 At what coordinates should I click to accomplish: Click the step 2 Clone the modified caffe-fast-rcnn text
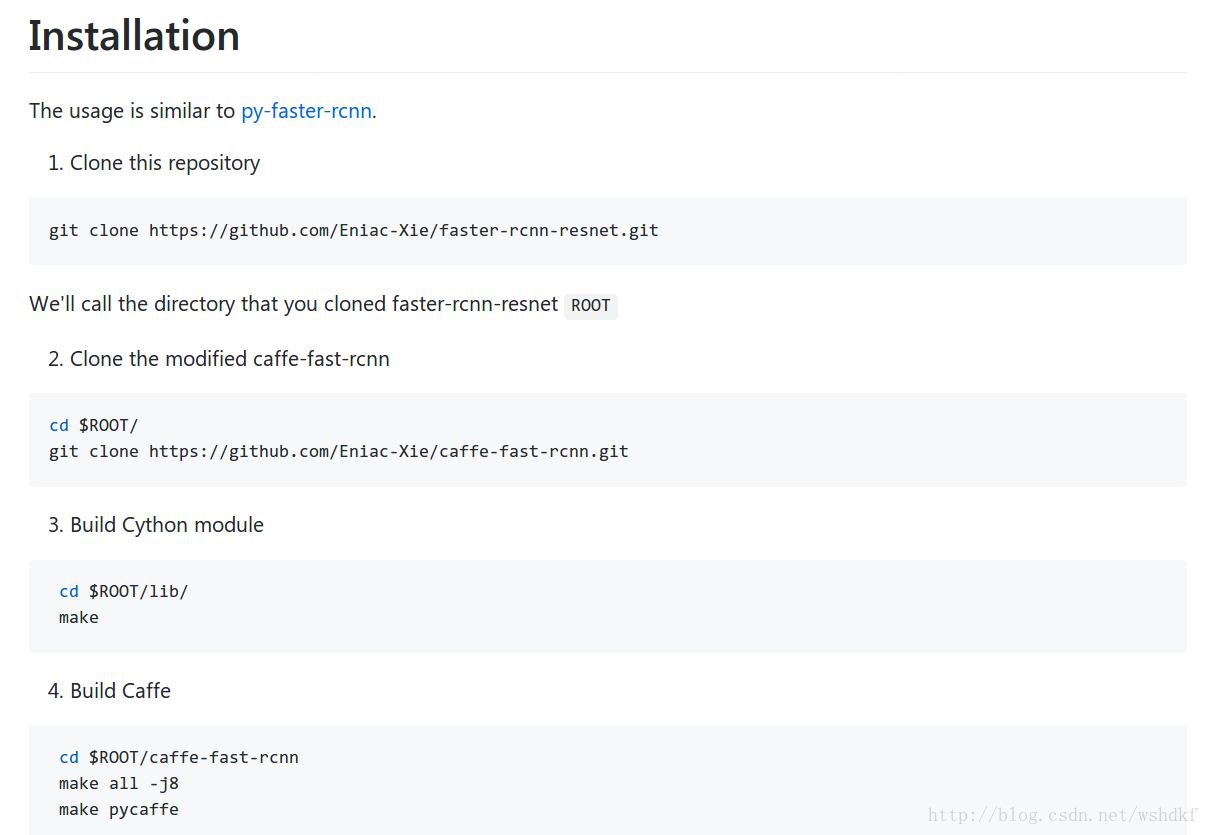pos(219,359)
